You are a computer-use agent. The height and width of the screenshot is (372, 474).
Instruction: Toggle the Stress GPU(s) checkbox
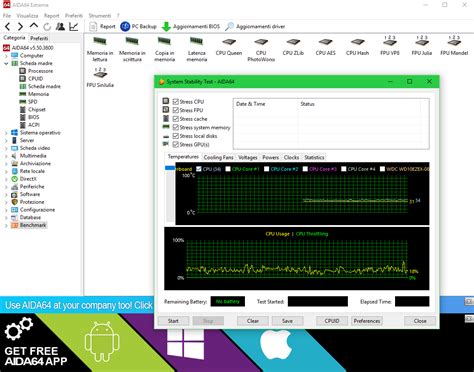[x=176, y=145]
